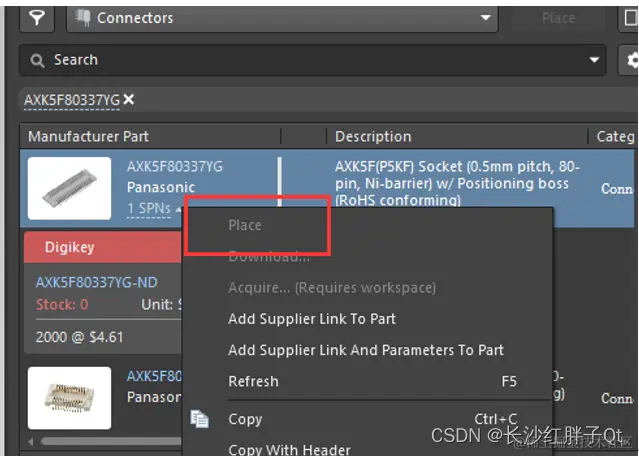Collapse the 1 SPNs supplier link
Viewport: 639px width, 456px height.
pos(149,208)
